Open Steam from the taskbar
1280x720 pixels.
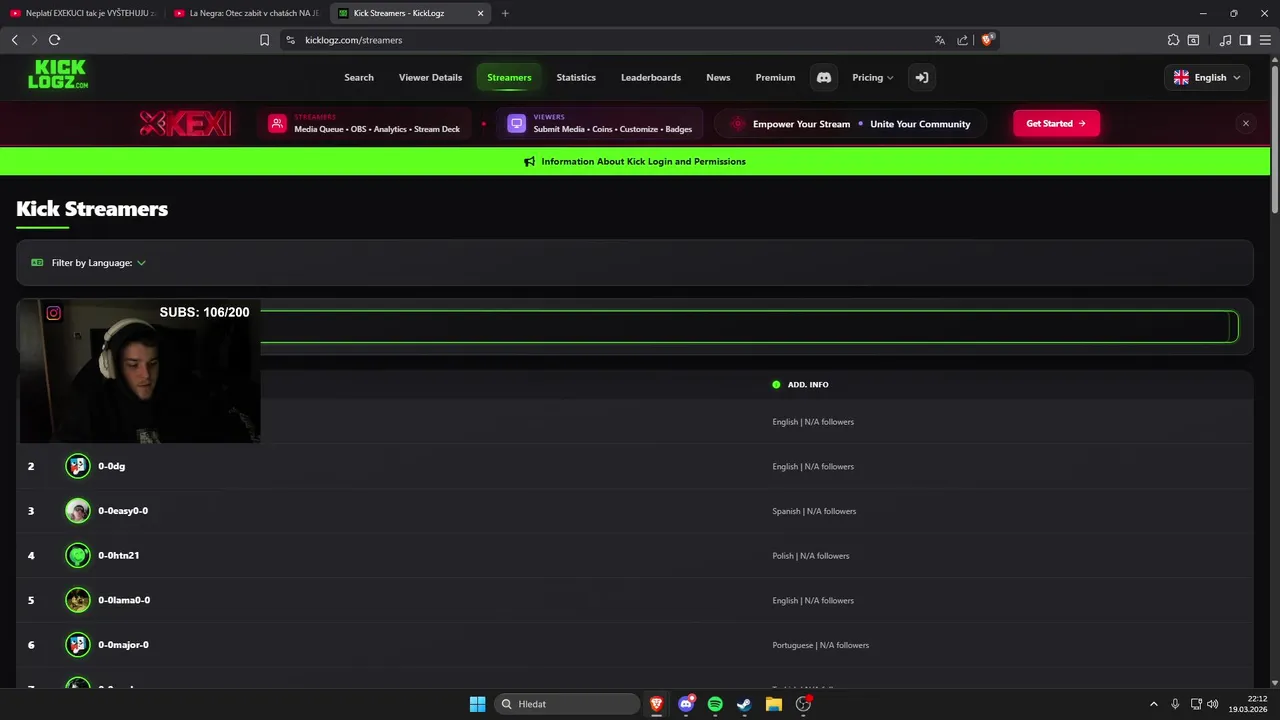click(744, 704)
